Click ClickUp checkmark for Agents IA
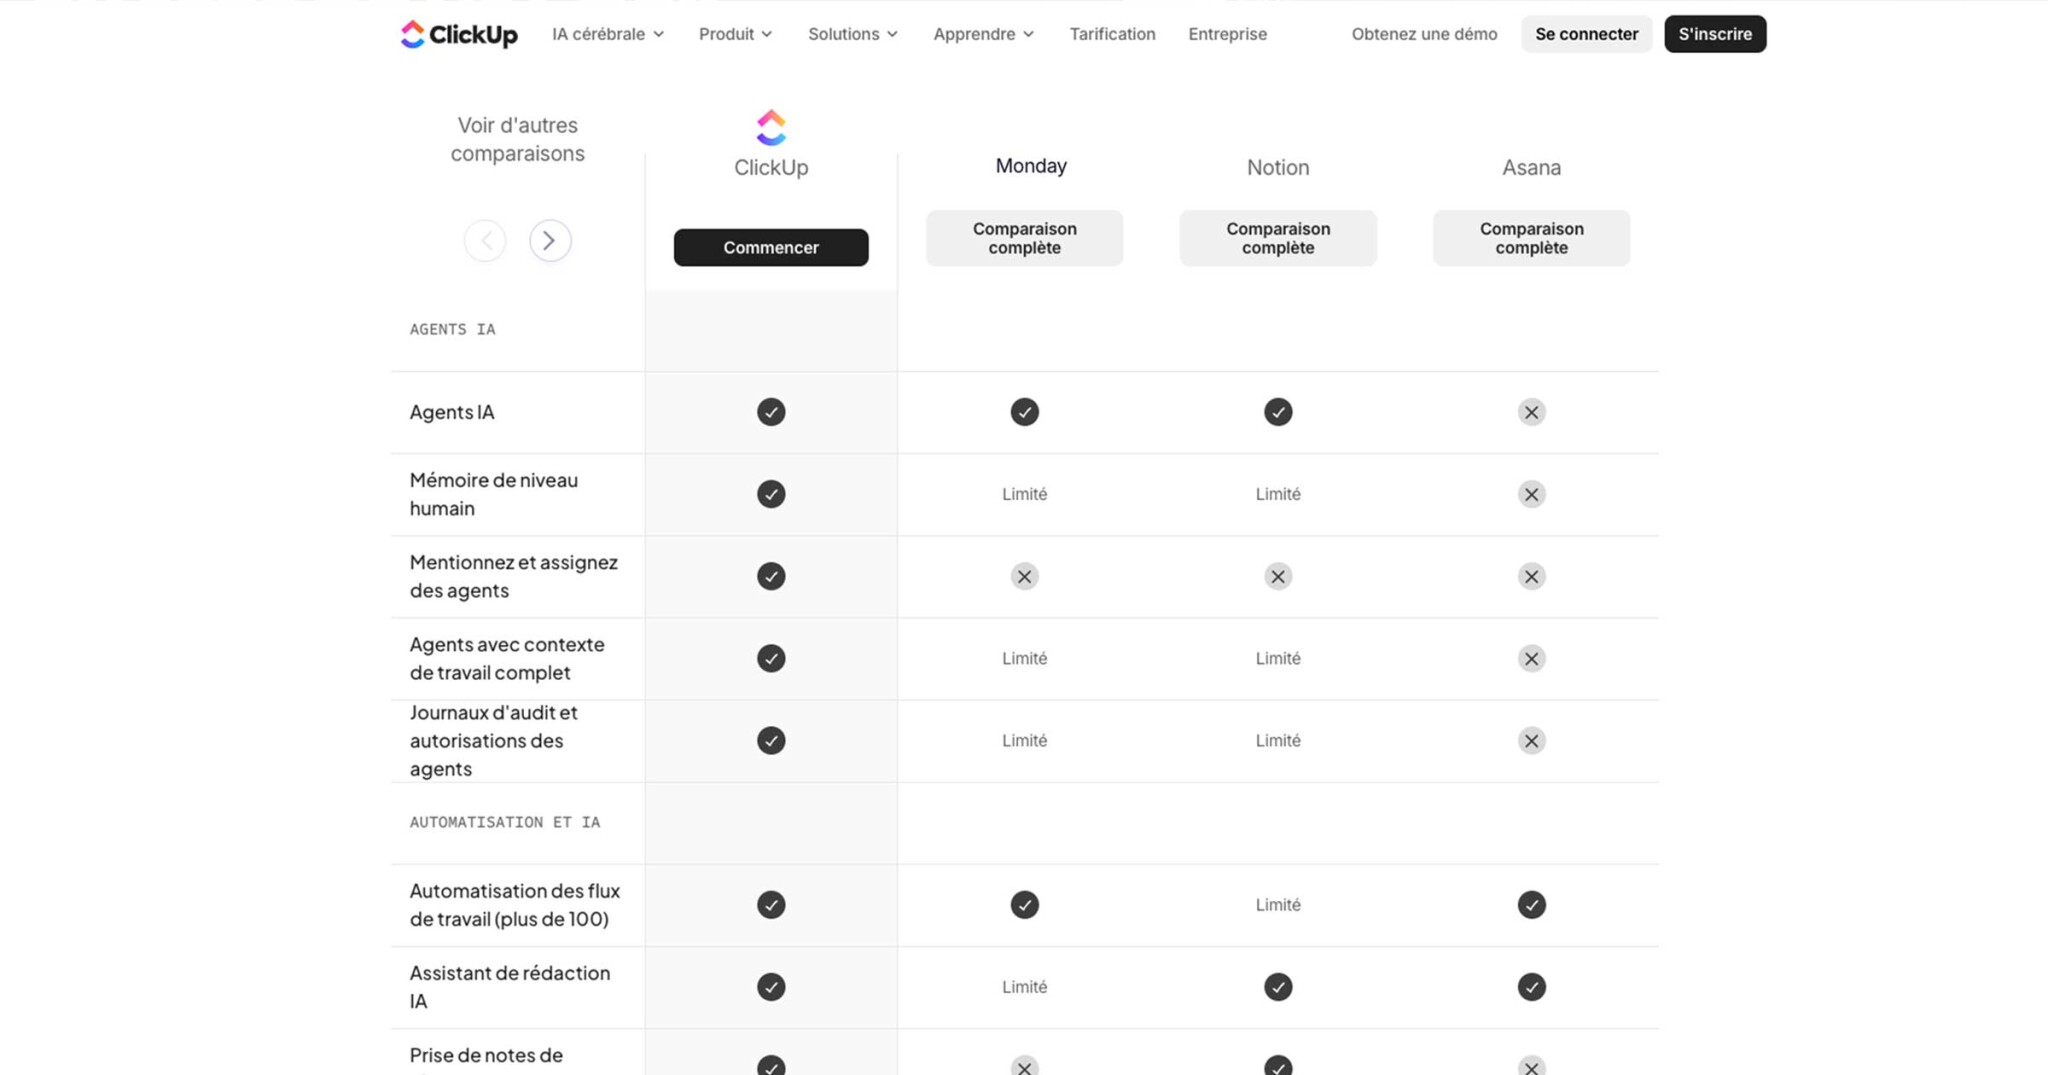This screenshot has width=2048, height=1075. 771,412
